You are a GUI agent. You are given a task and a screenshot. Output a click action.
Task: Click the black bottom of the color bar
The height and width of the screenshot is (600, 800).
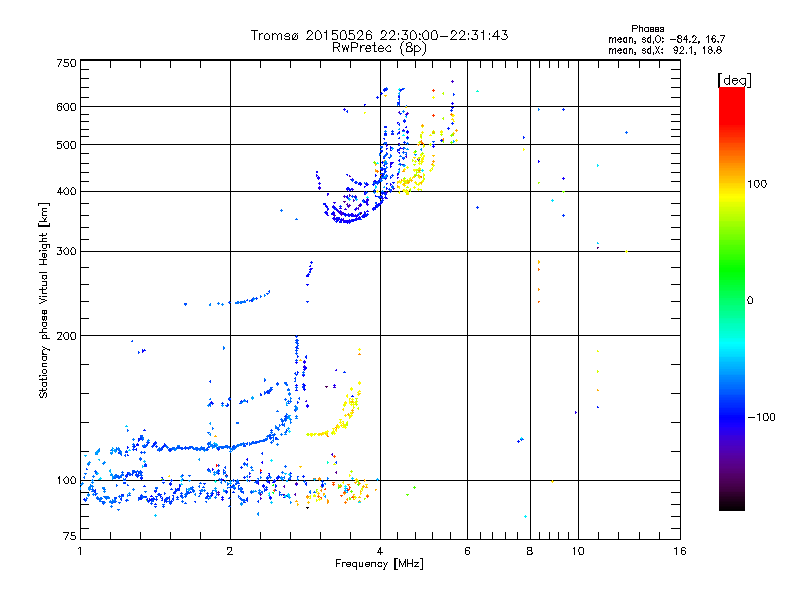pos(732,503)
